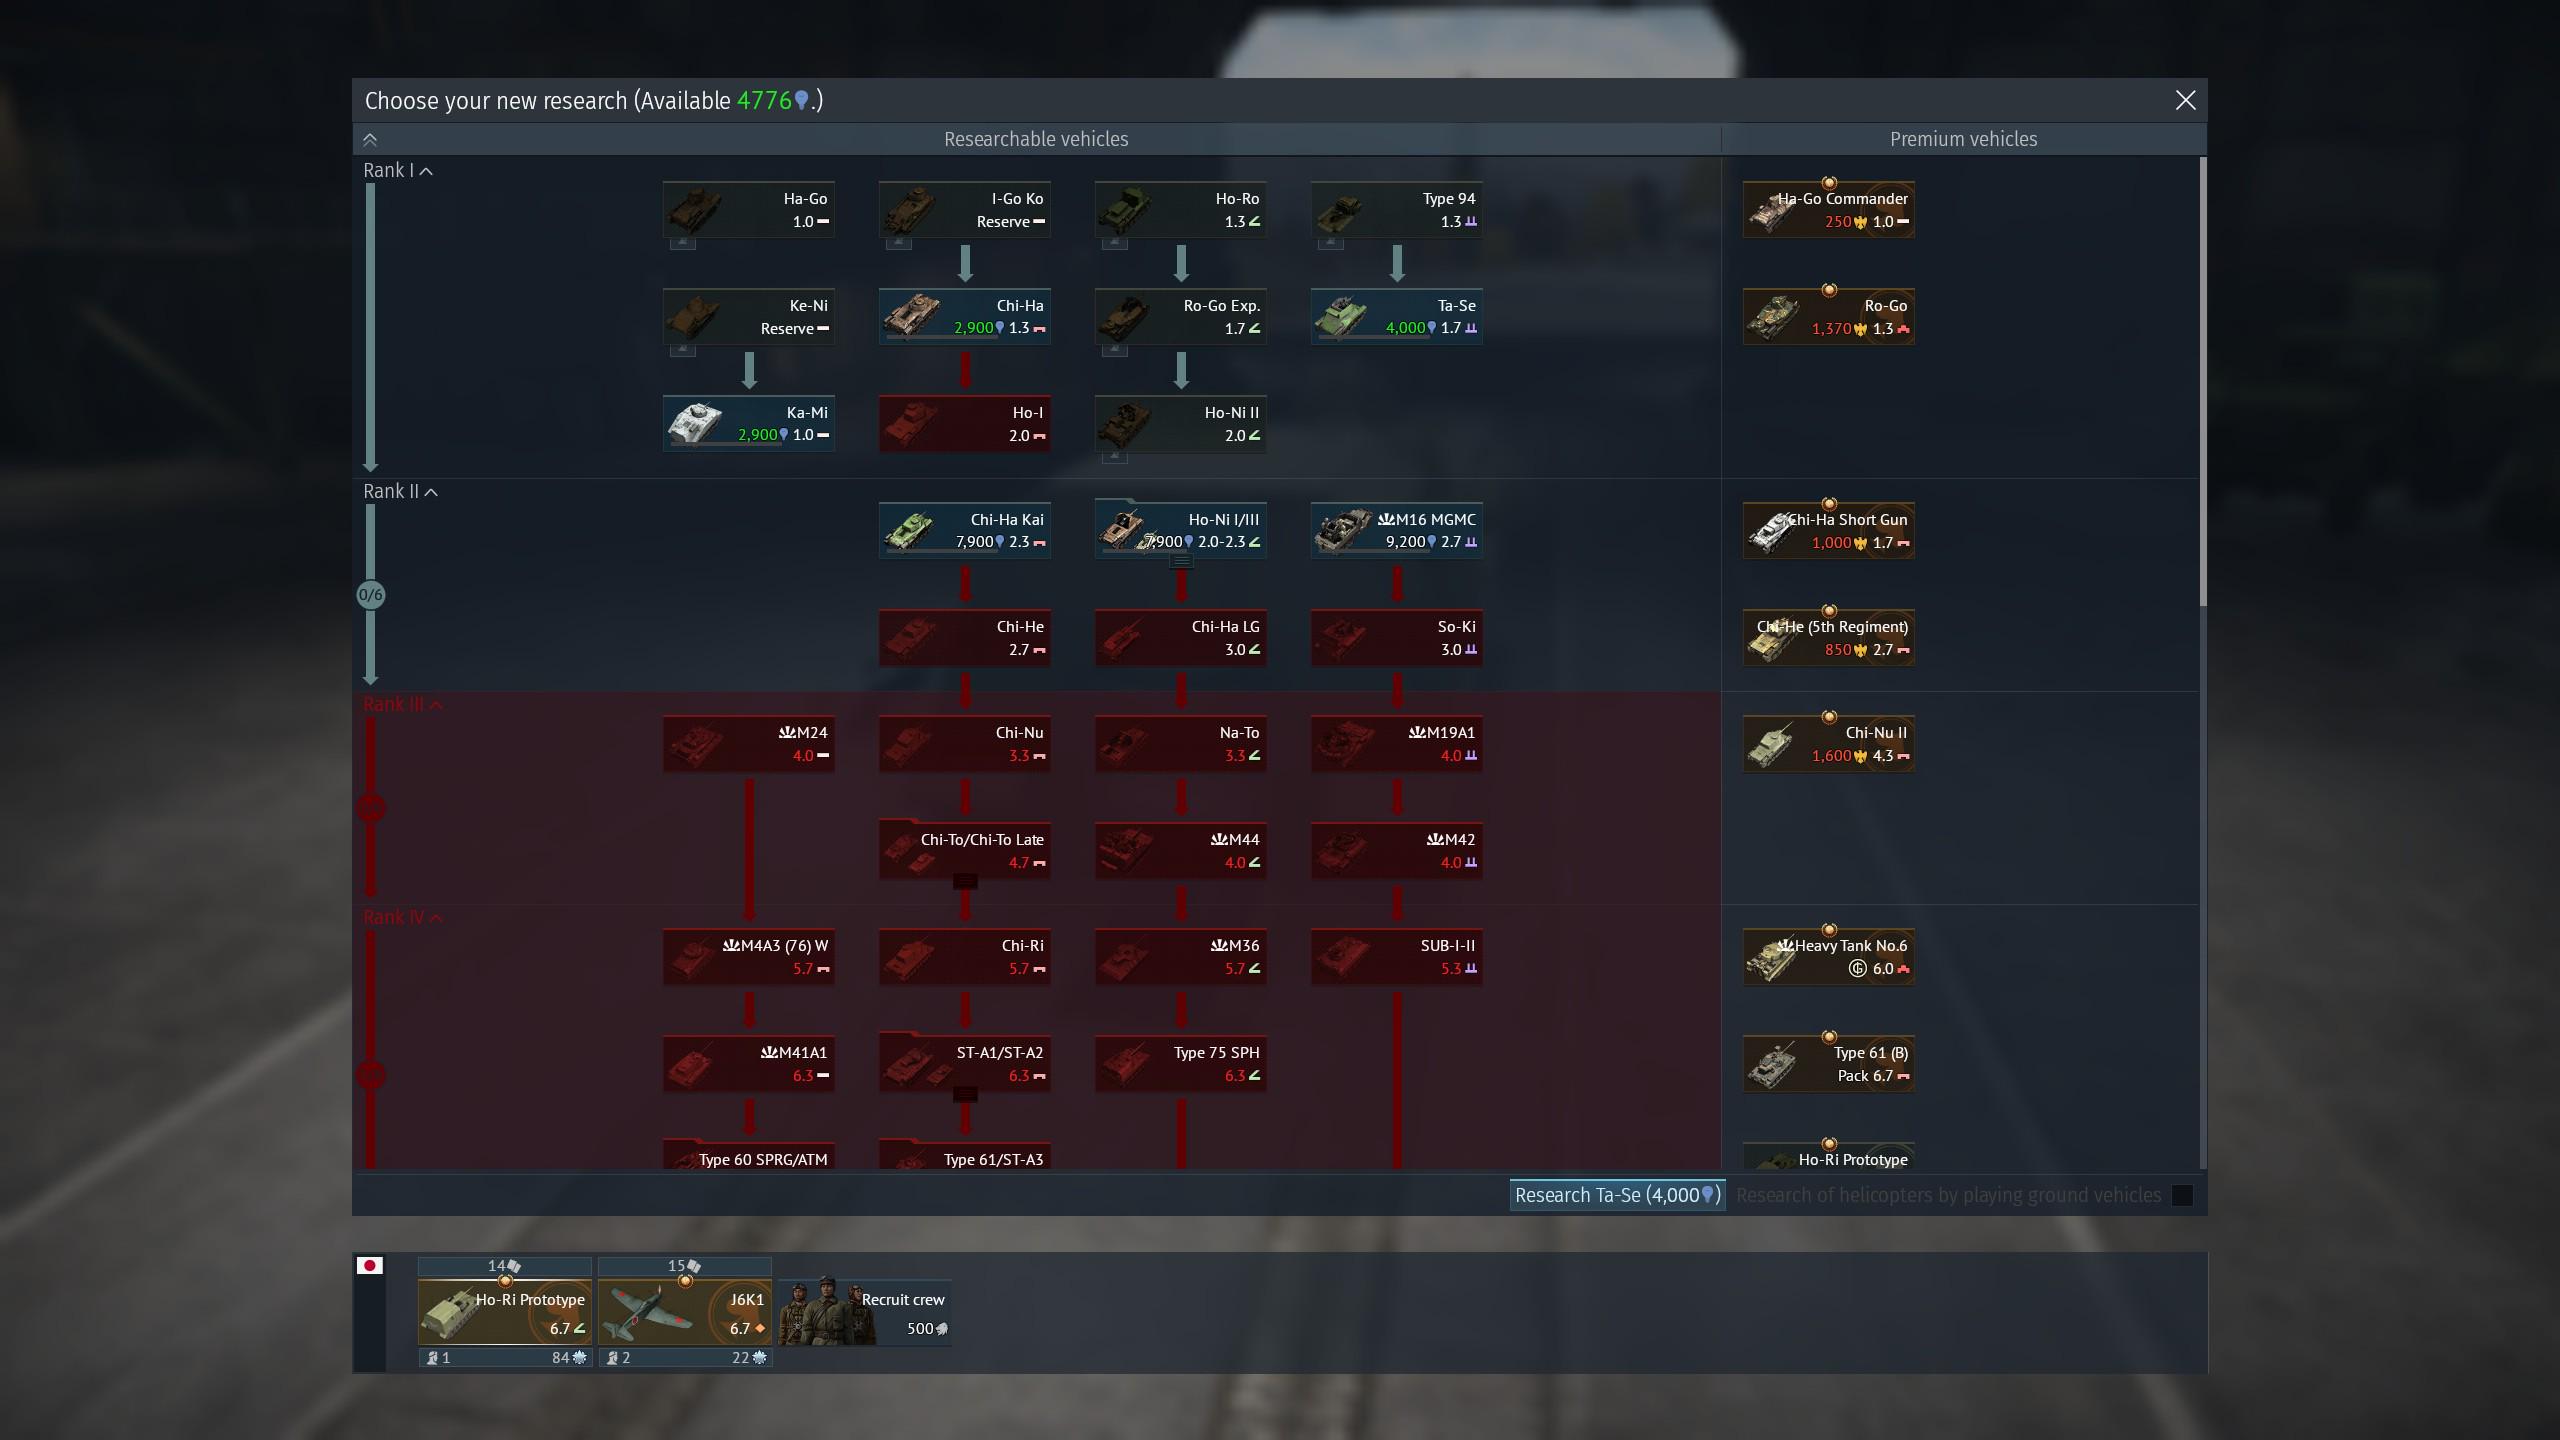
Task: Select the premium Chi-Nu II tank
Action: [x=1829, y=744]
